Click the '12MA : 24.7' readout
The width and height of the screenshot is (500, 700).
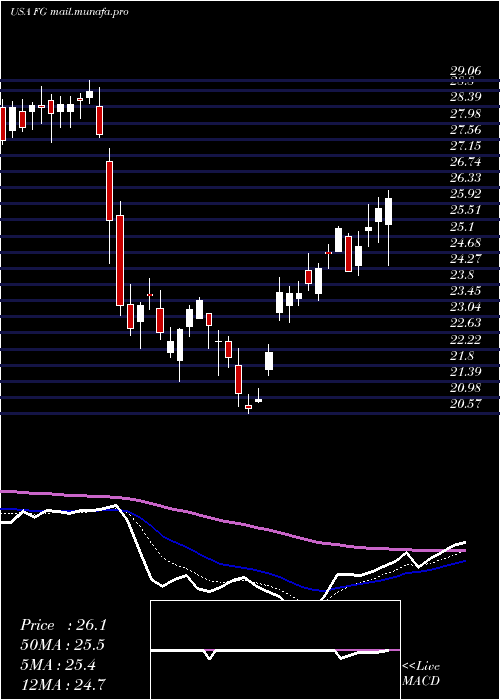coord(63,684)
